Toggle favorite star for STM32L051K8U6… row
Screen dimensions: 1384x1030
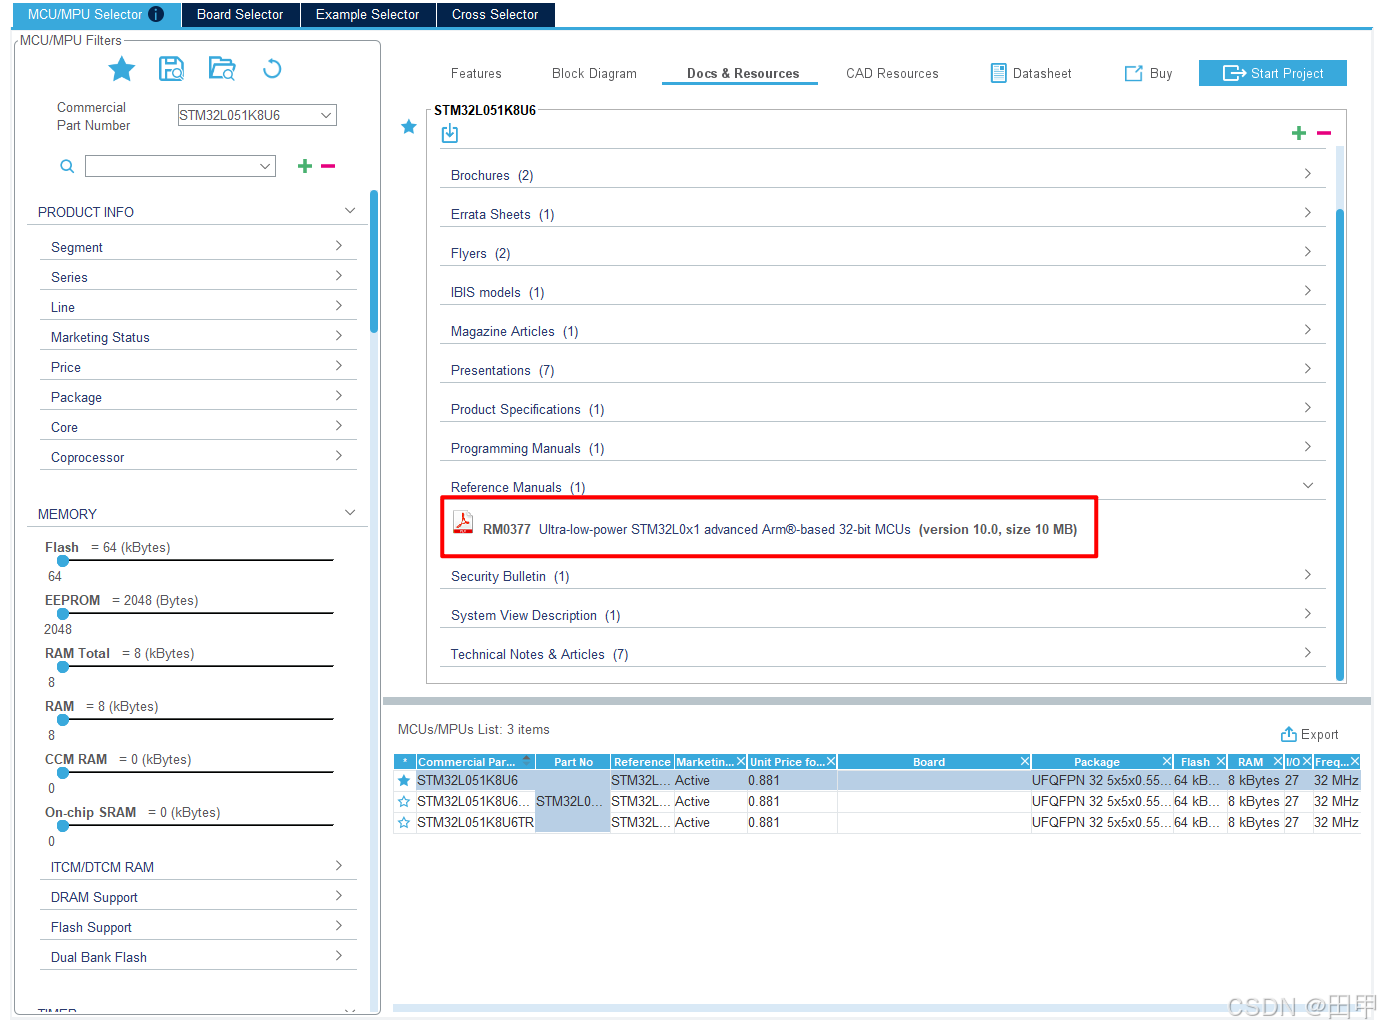coord(404,802)
